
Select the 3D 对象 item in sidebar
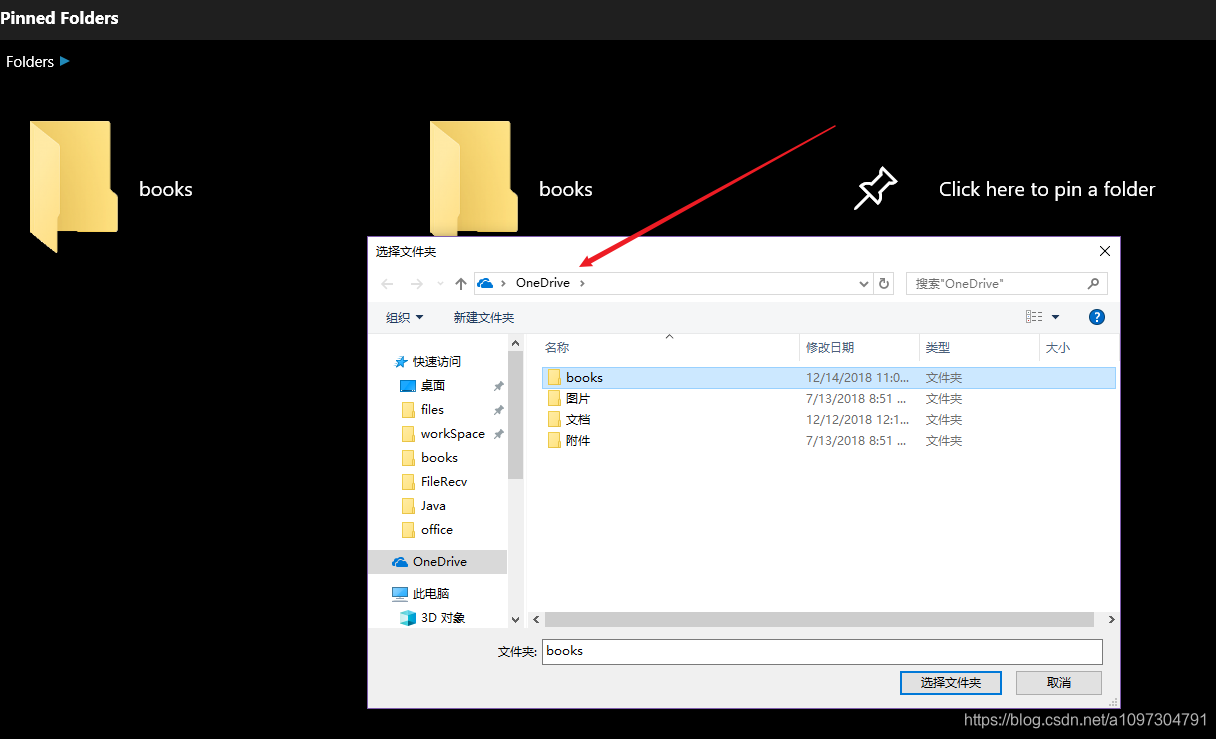(x=433, y=618)
